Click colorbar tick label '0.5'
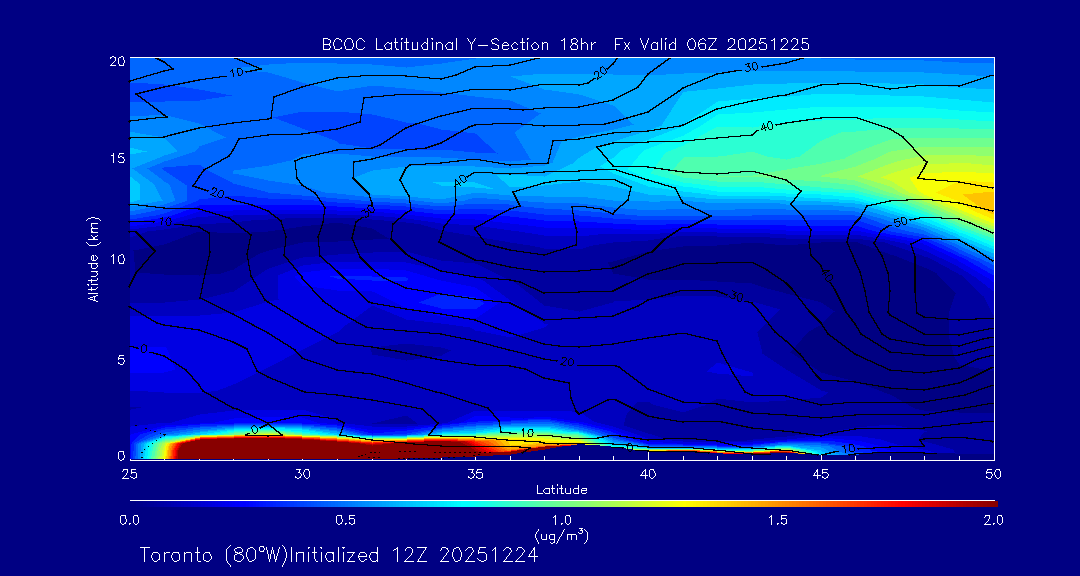 pos(346,520)
